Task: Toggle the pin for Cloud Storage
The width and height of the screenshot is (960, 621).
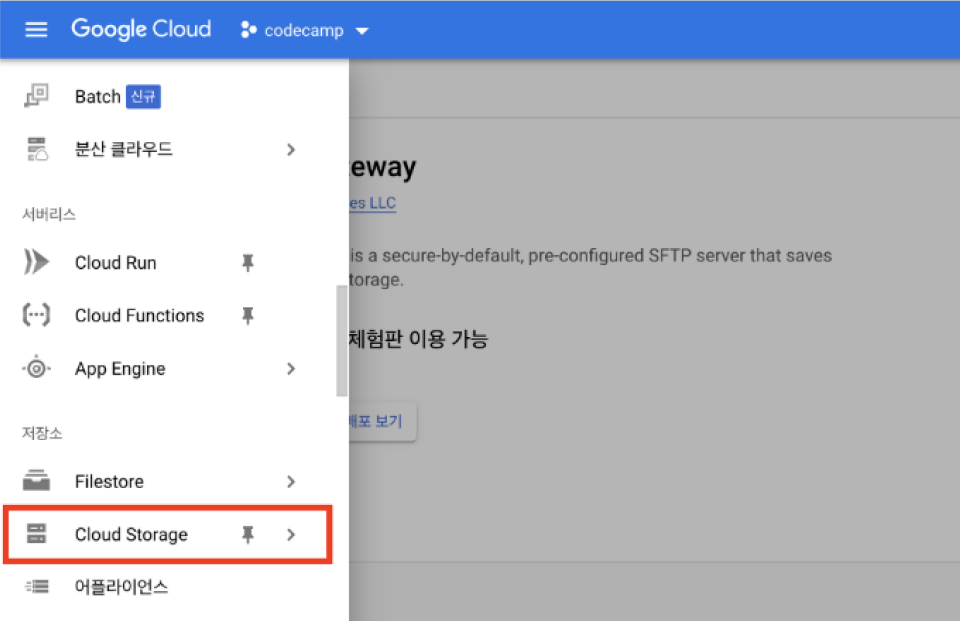Action: (x=248, y=535)
